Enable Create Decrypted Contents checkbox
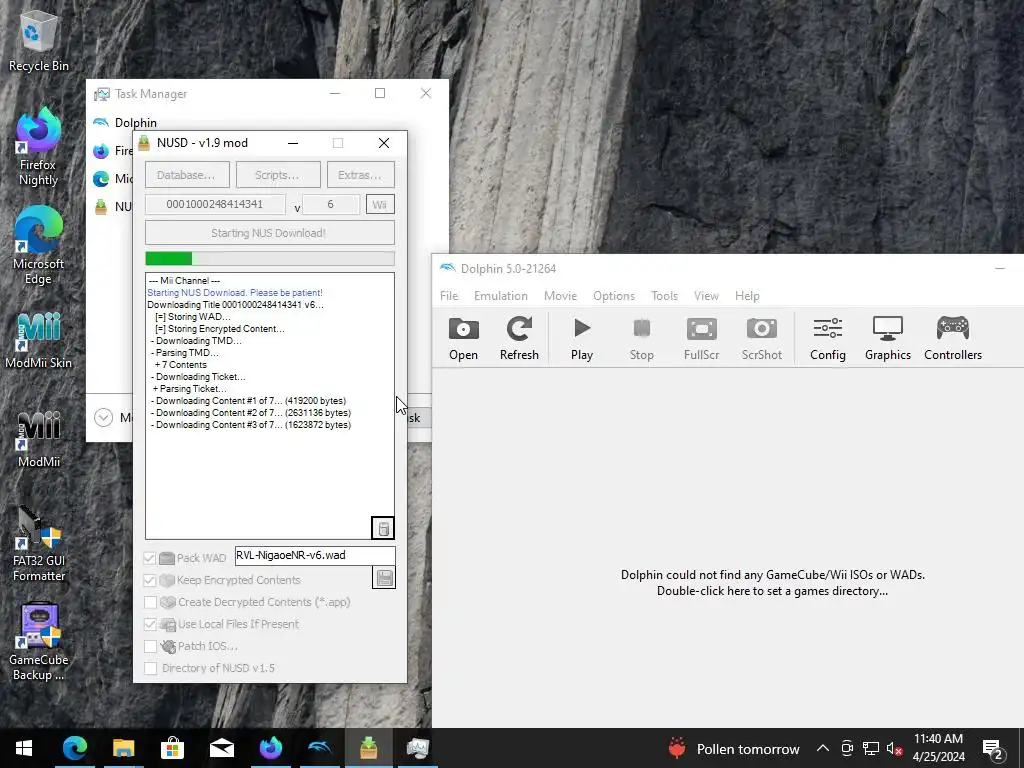Viewport: 1024px width, 768px height. 150,602
